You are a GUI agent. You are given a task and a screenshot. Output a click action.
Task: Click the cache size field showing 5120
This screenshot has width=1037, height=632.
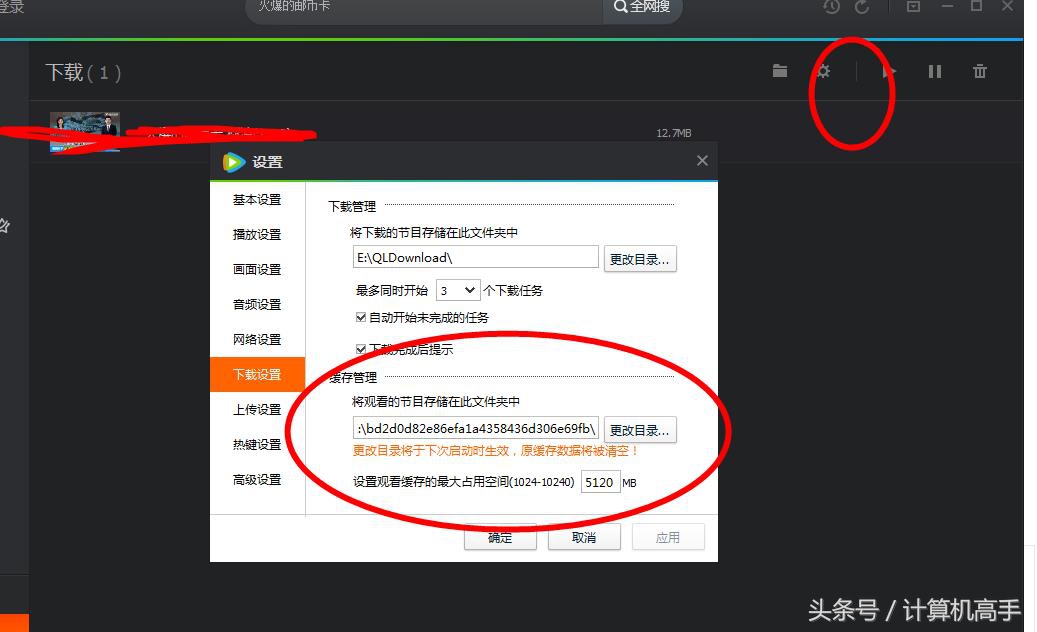(600, 482)
